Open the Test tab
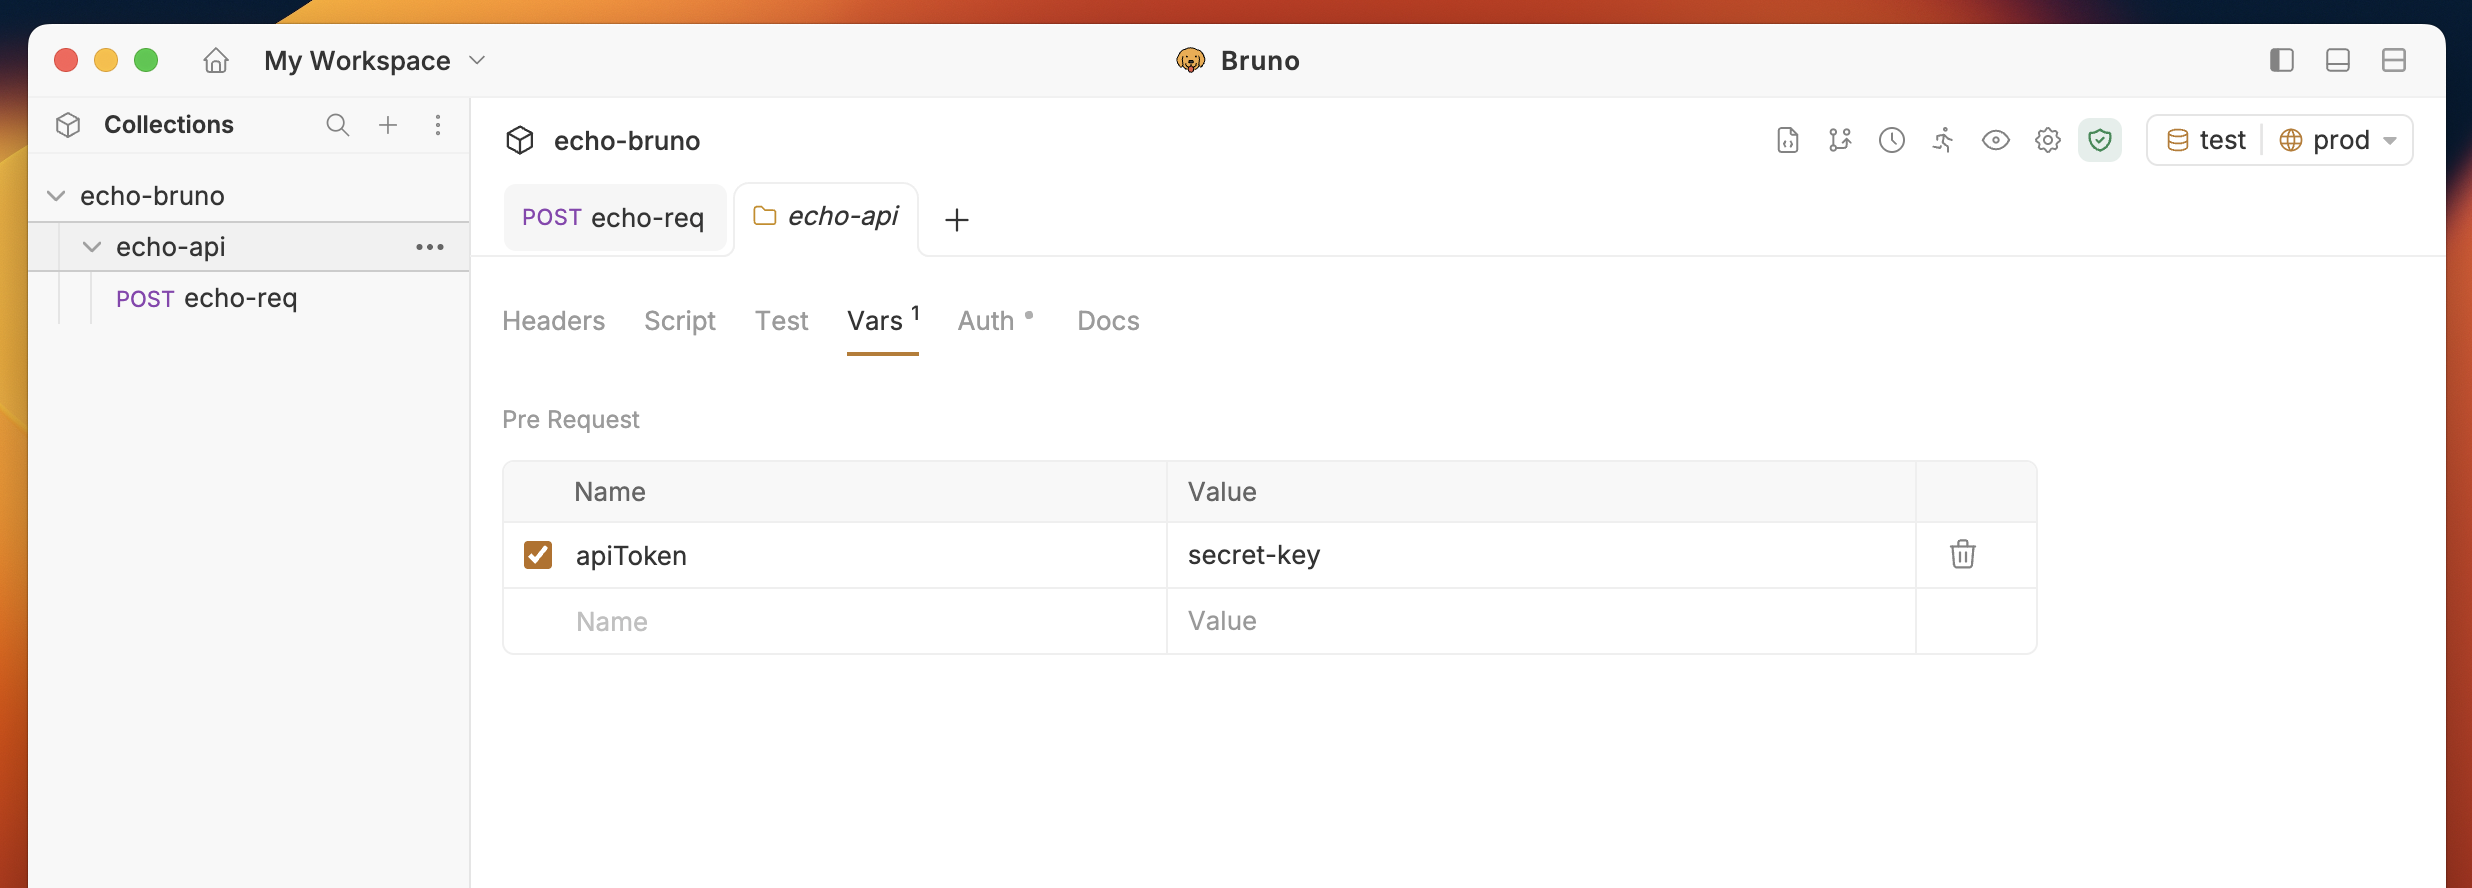 [782, 321]
